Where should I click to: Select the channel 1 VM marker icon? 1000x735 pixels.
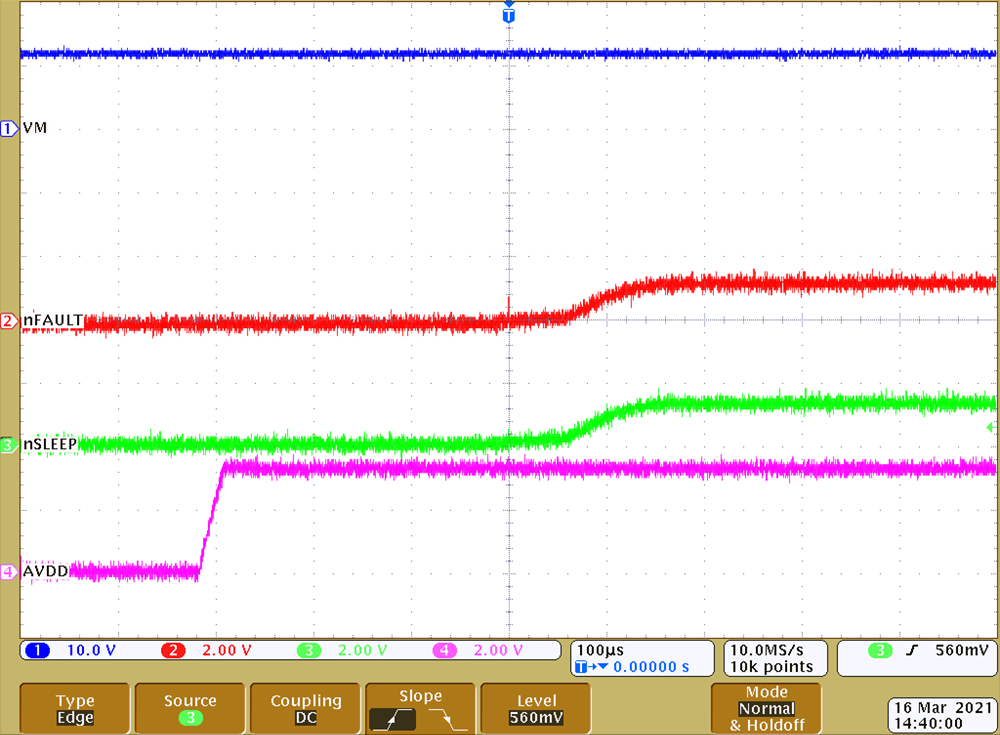pyautogui.click(x=8, y=128)
